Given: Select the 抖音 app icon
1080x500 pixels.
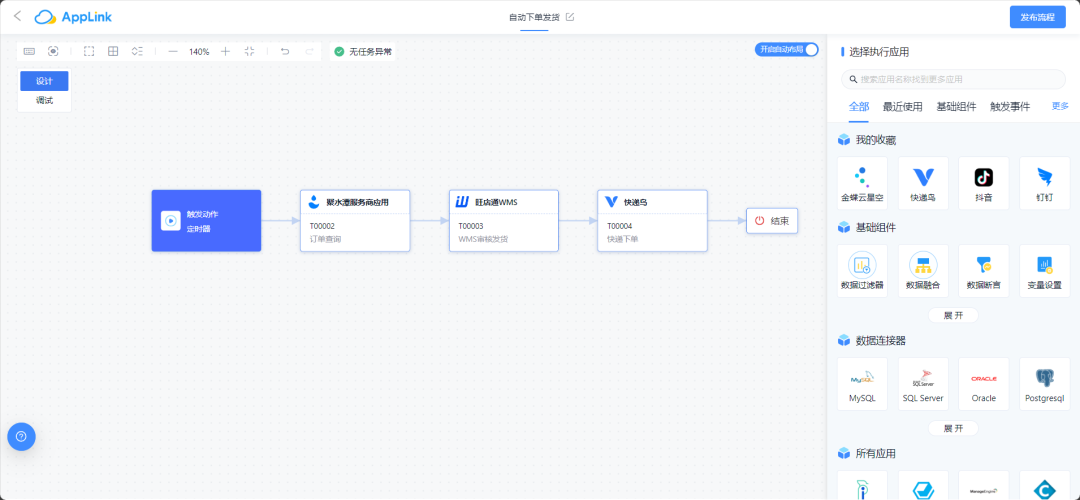Looking at the screenshot, I should click(x=983, y=183).
